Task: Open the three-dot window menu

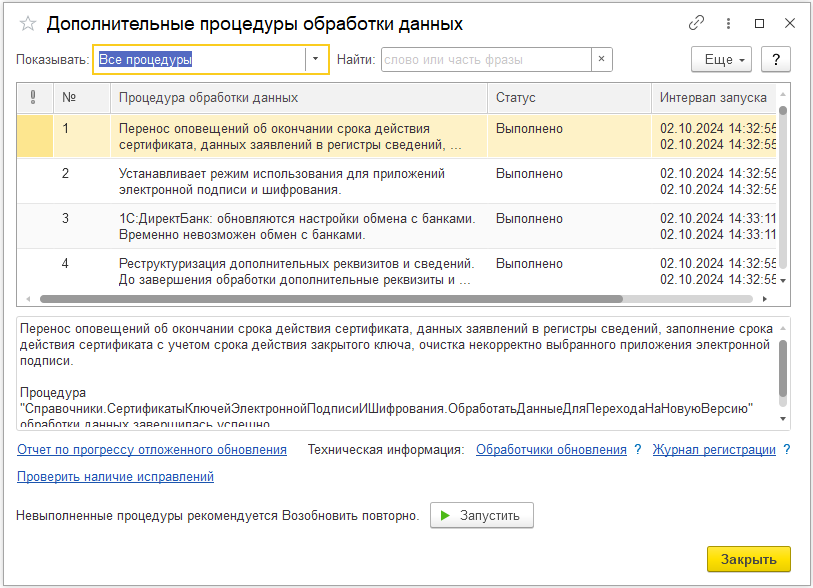Action: (728, 23)
